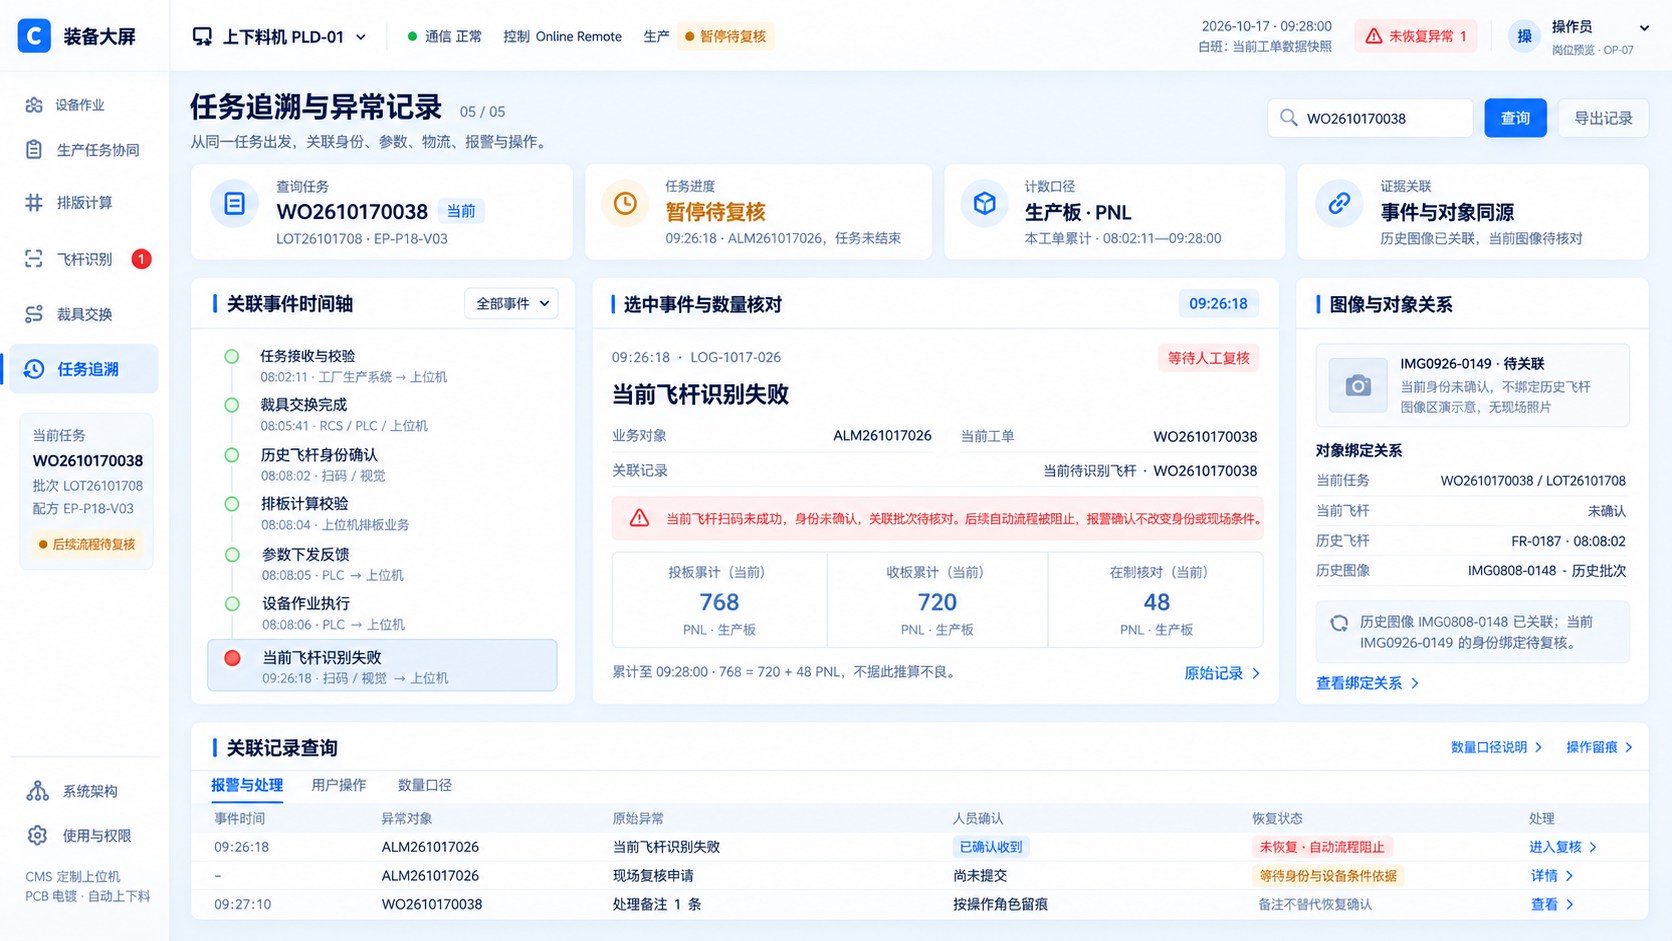Screen dimensions: 1672x941
Task: Click the 09:26:18 time badge
Action: tap(1218, 304)
